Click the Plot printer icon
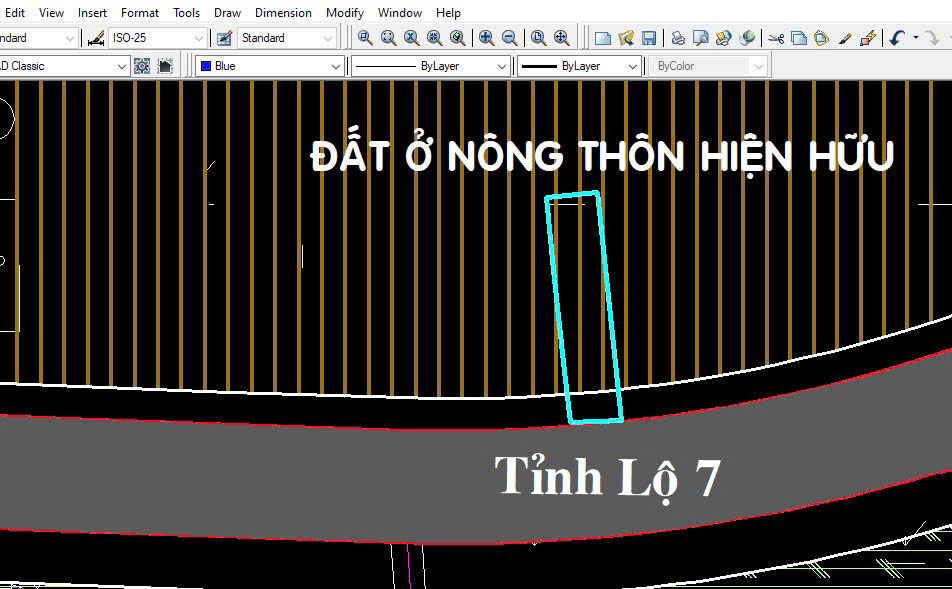This screenshot has height=589, width=952. pos(678,38)
